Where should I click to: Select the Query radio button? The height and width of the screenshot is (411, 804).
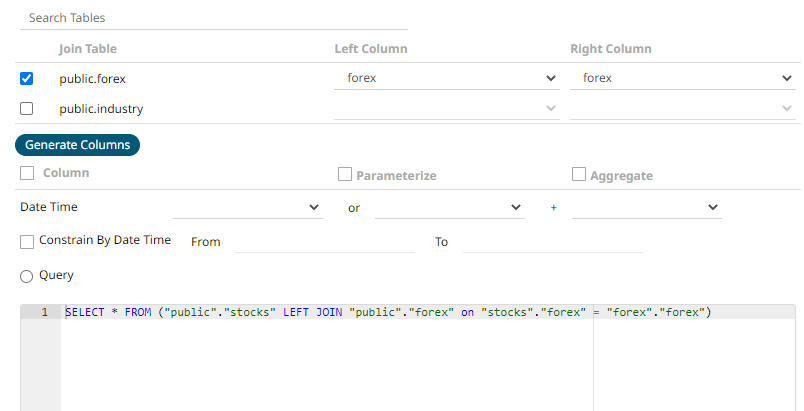click(27, 275)
